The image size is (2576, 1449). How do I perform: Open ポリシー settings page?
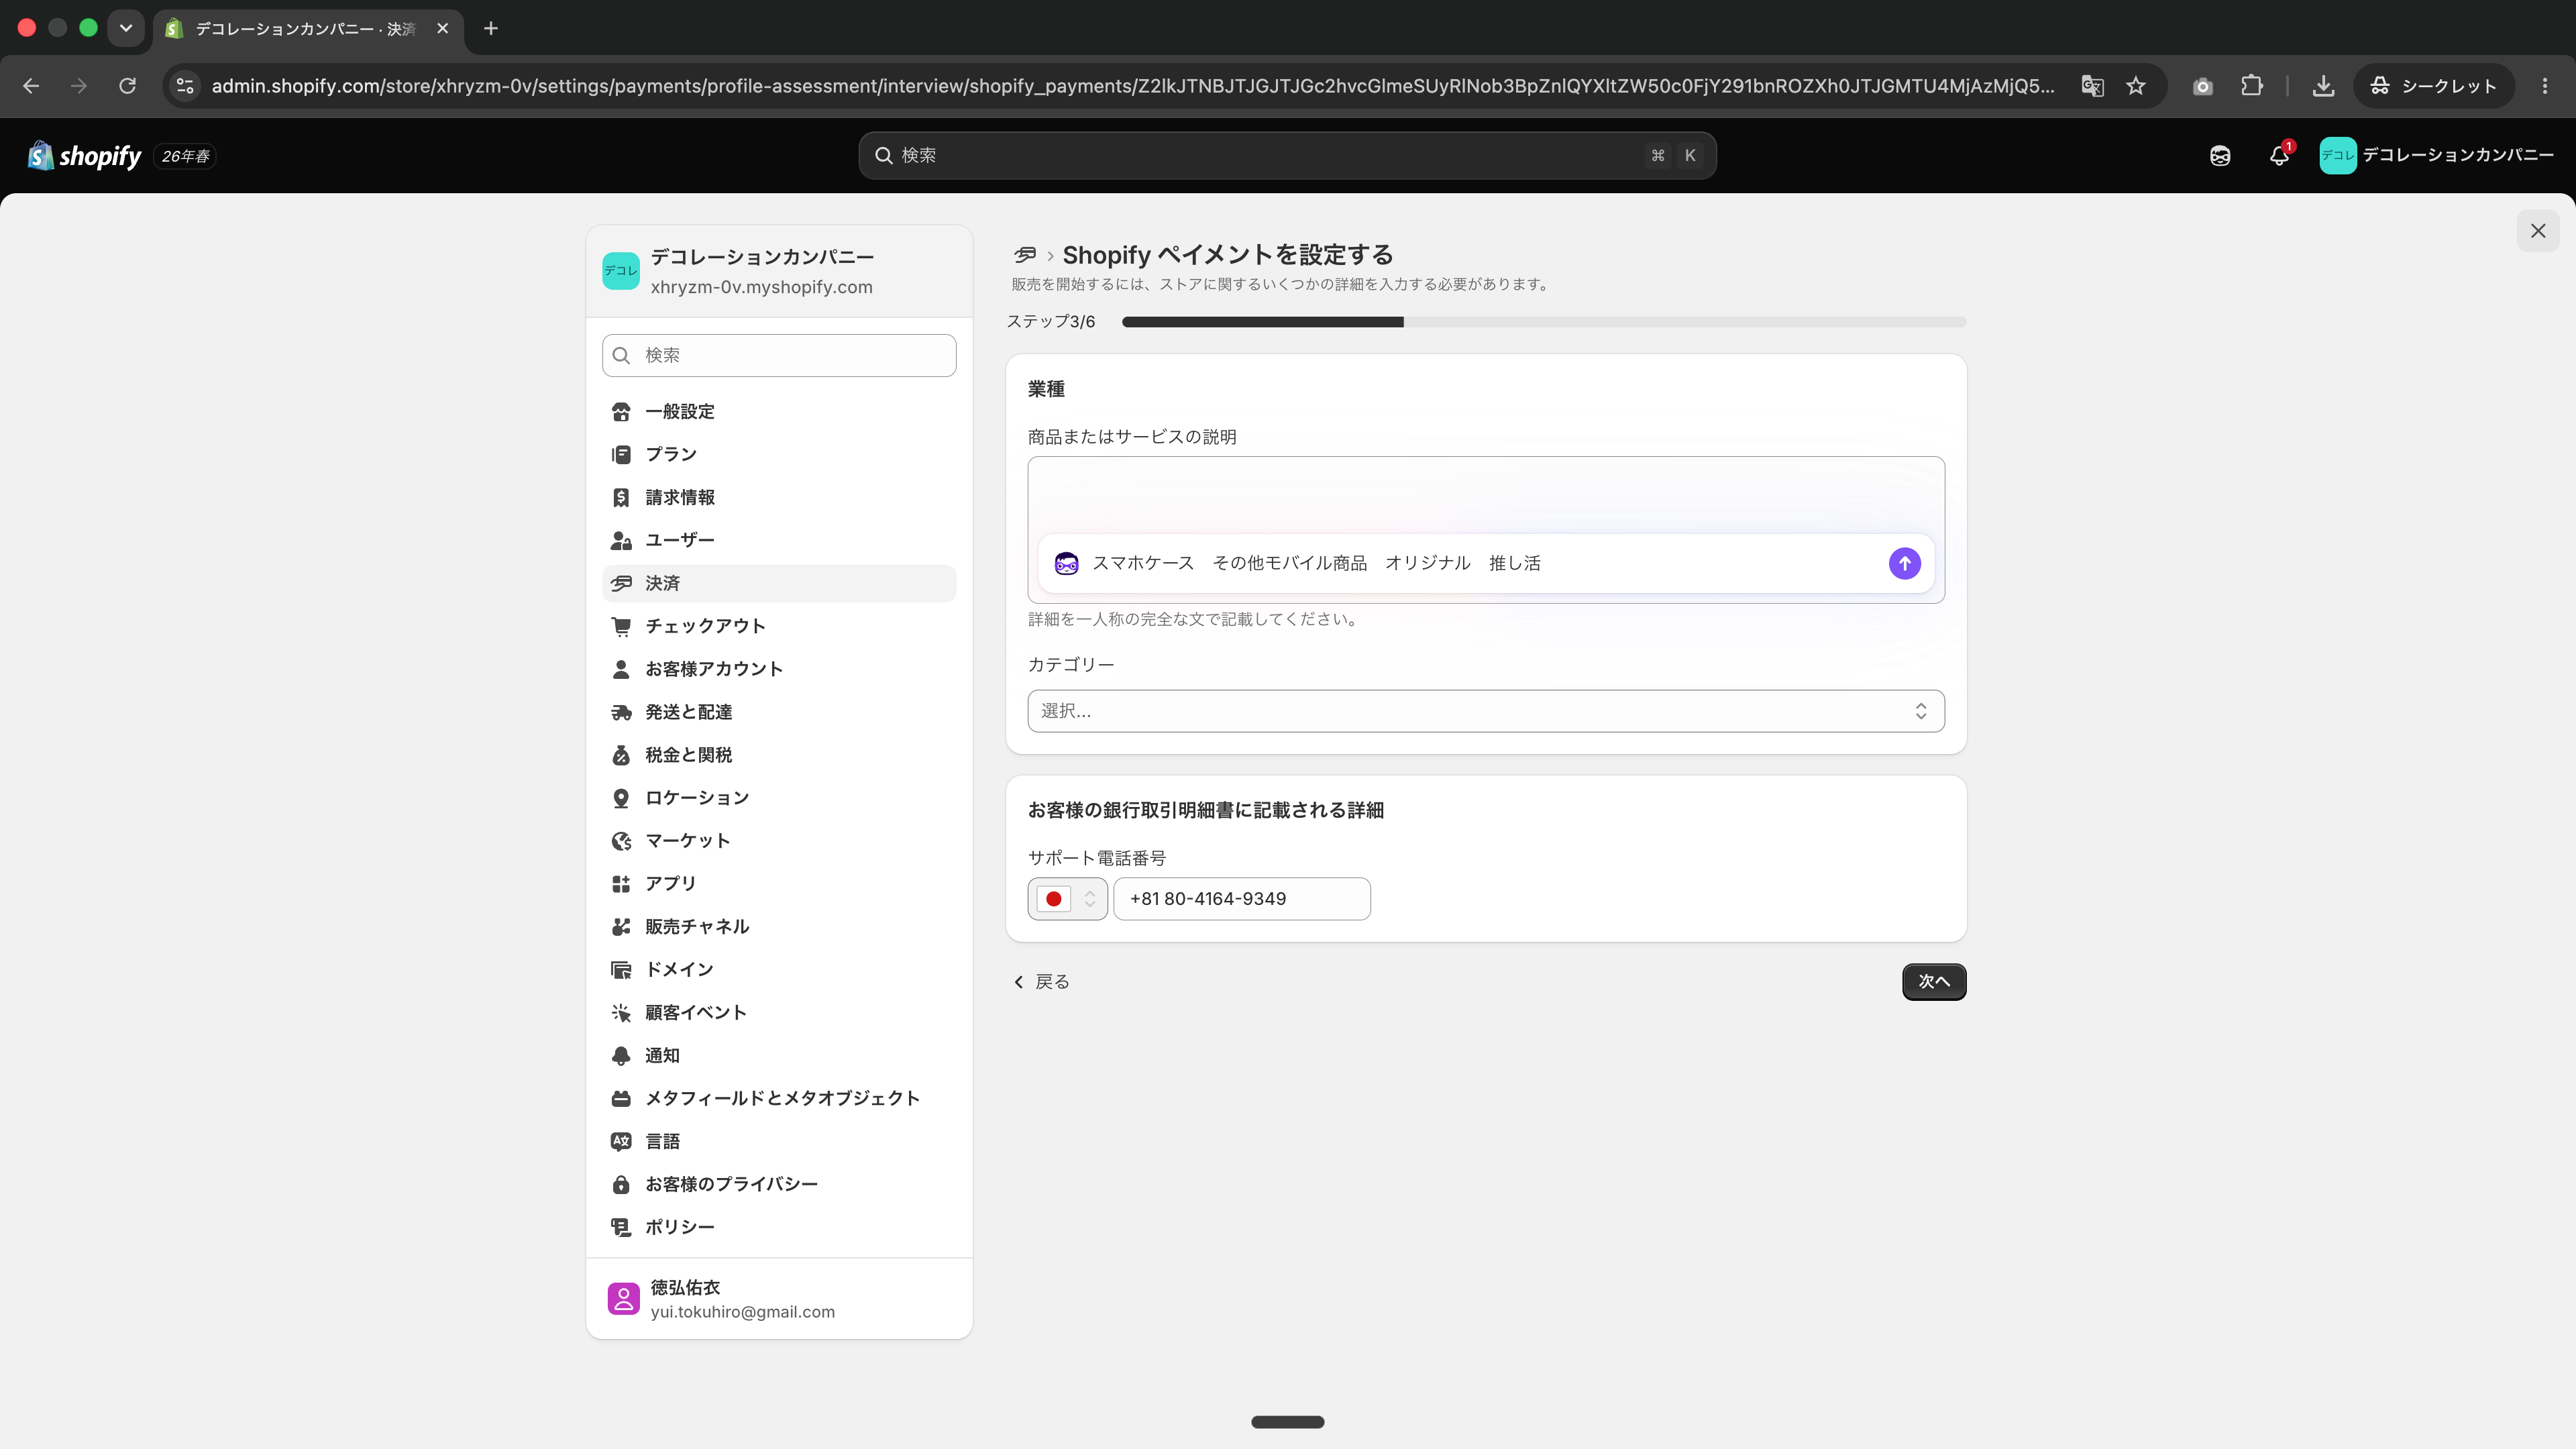[x=779, y=1227]
